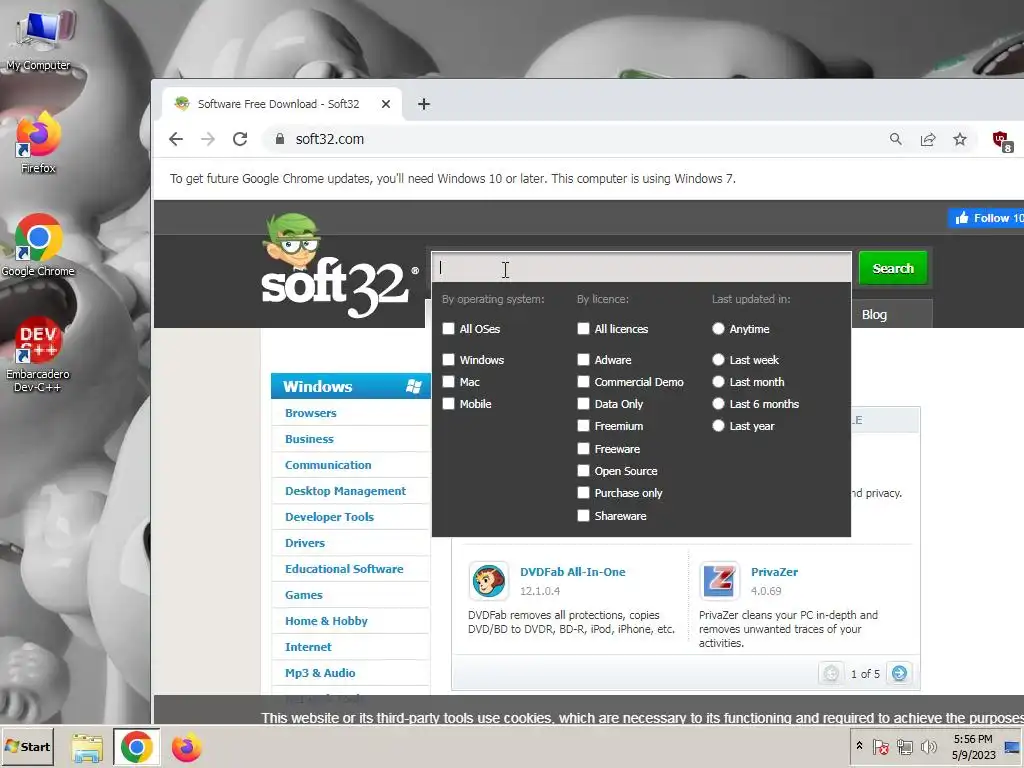Image resolution: width=1024 pixels, height=768 pixels.
Task: Check the Commercial Demo checkbox
Action: pyautogui.click(x=583, y=381)
